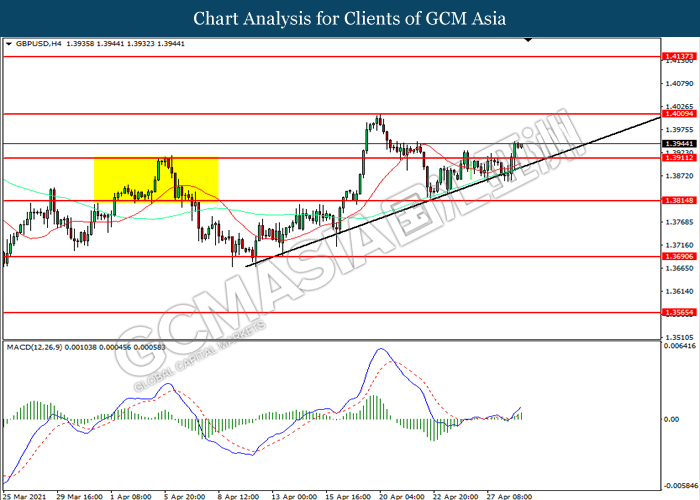Click the 20 Apr 04:00 time label
Viewport: 700px width, 500px height.
coord(402,496)
